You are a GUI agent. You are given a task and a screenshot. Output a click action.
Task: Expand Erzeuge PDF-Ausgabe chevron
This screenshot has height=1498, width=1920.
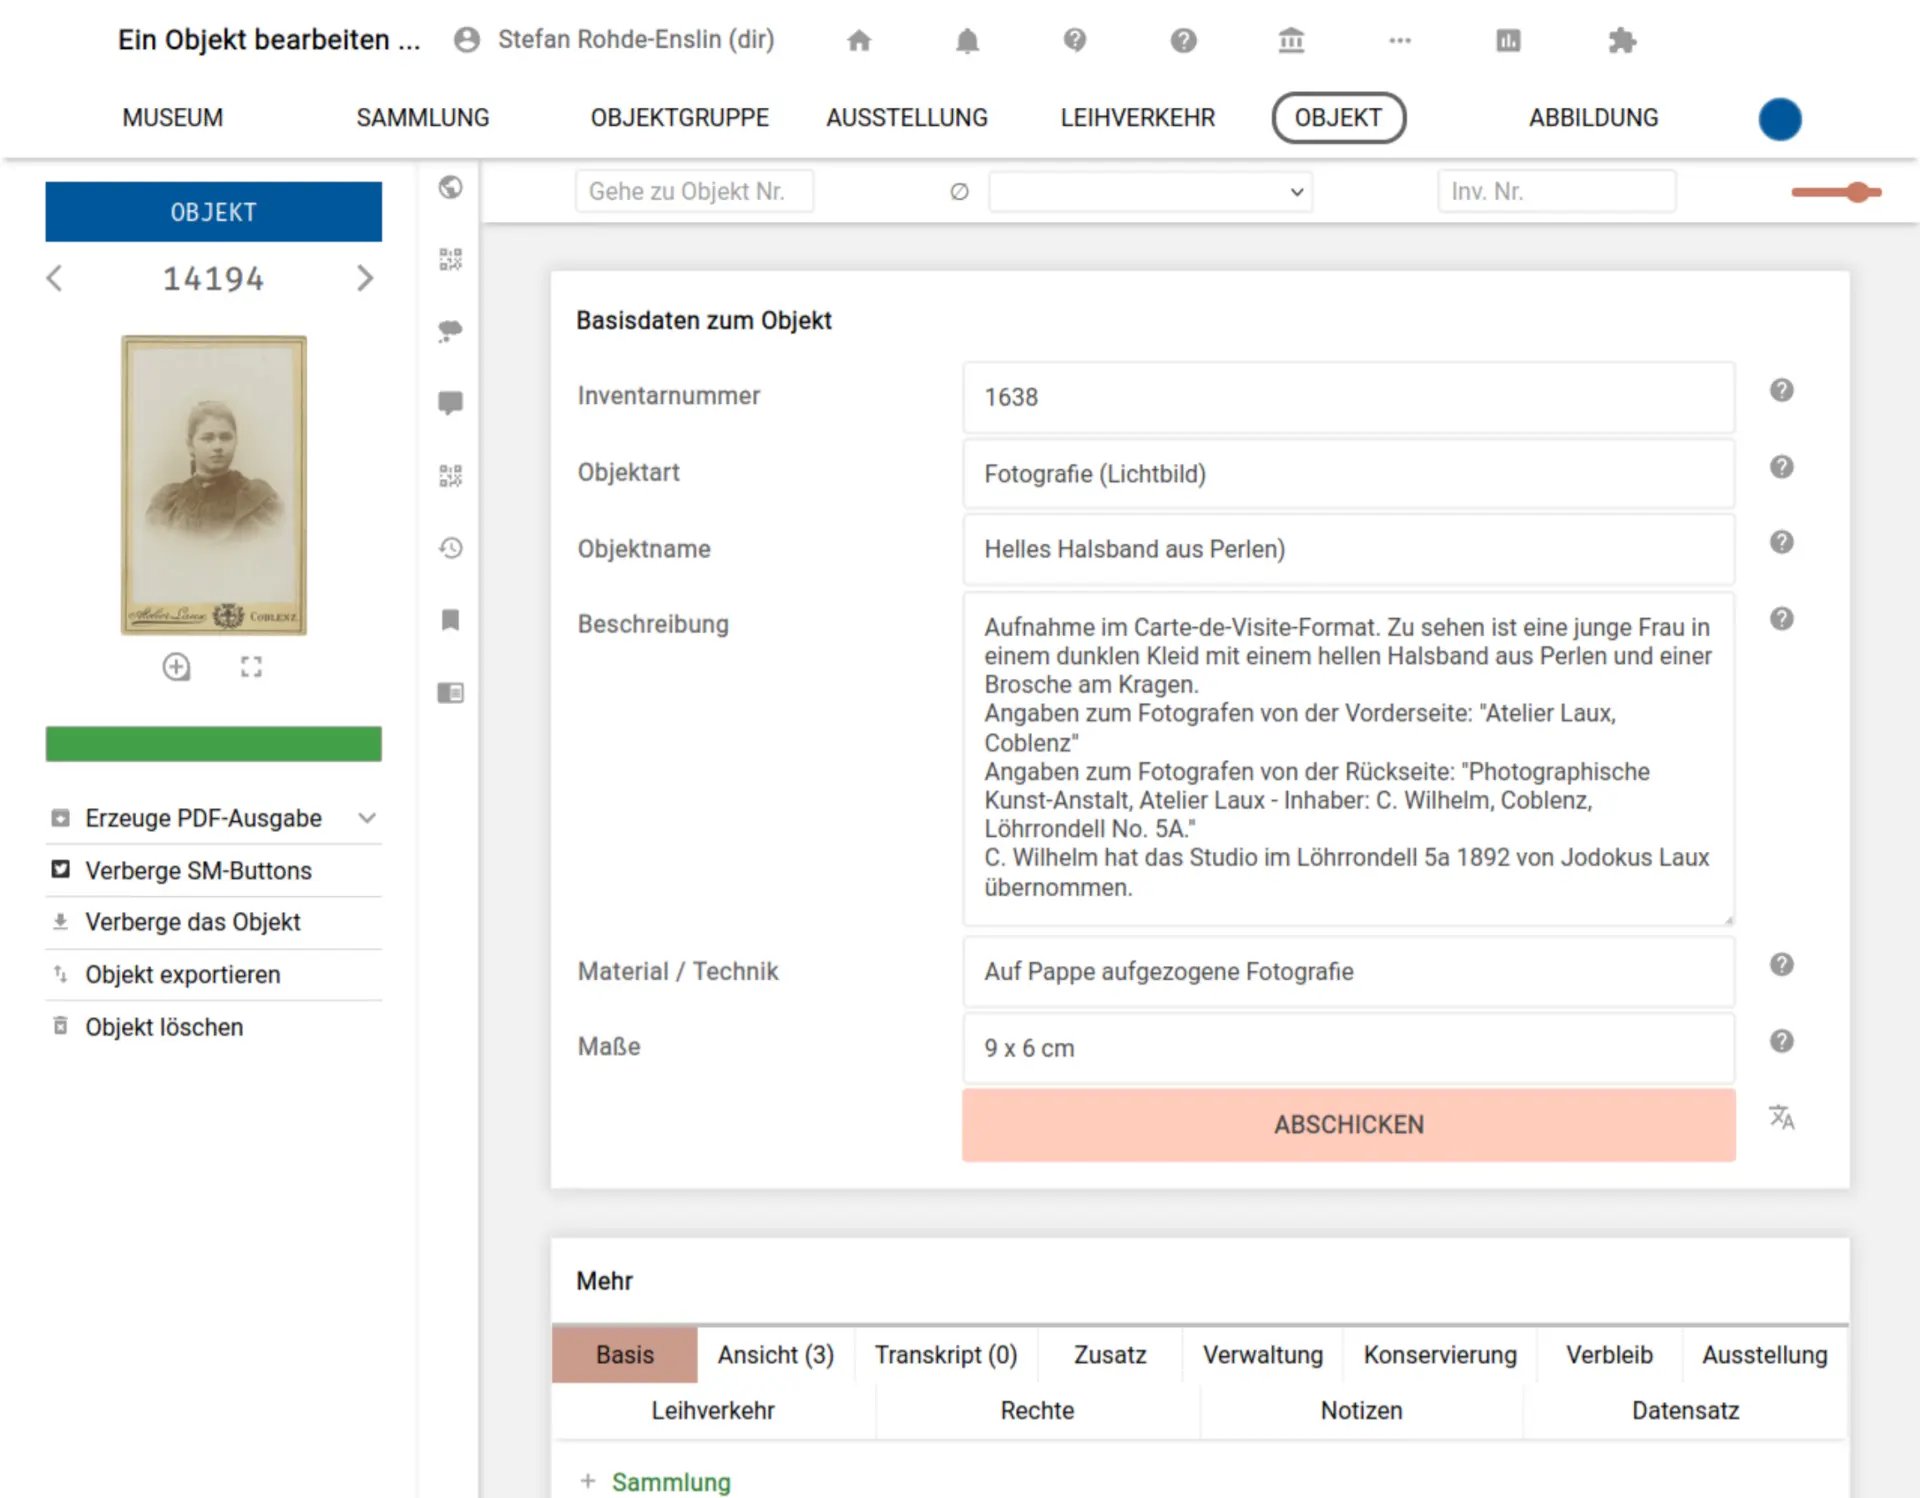click(367, 818)
